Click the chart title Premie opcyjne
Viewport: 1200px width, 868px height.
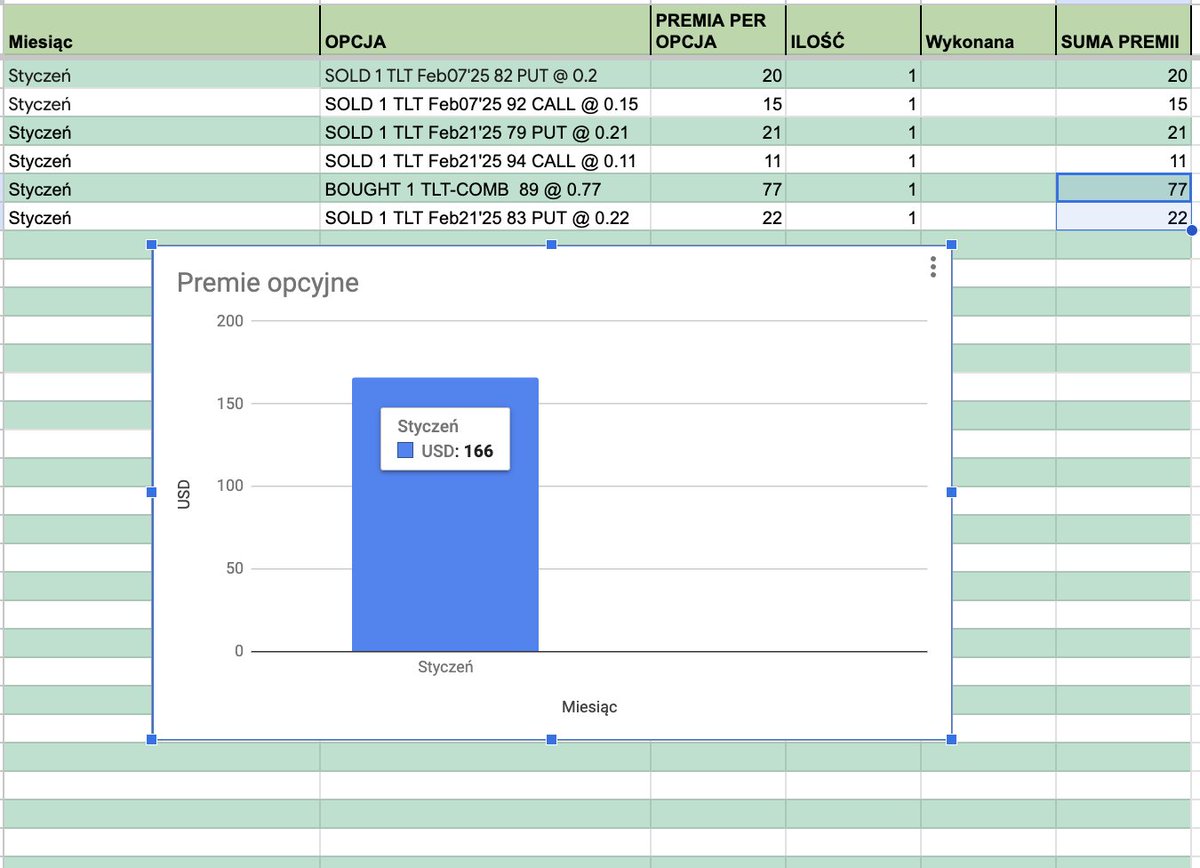pyautogui.click(x=267, y=283)
